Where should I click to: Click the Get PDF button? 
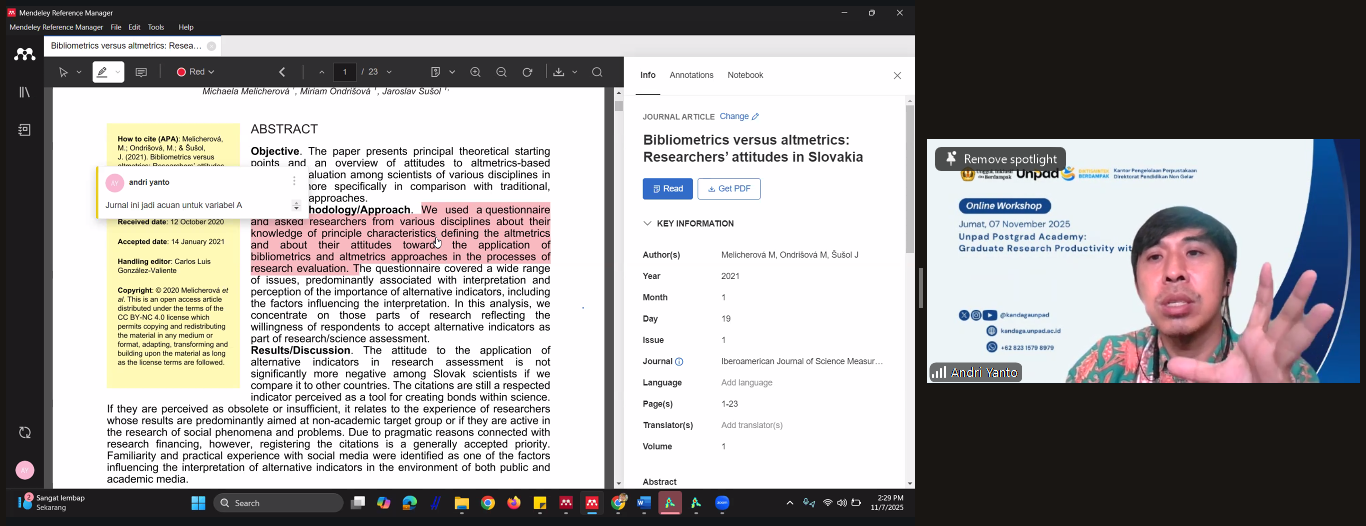(729, 189)
